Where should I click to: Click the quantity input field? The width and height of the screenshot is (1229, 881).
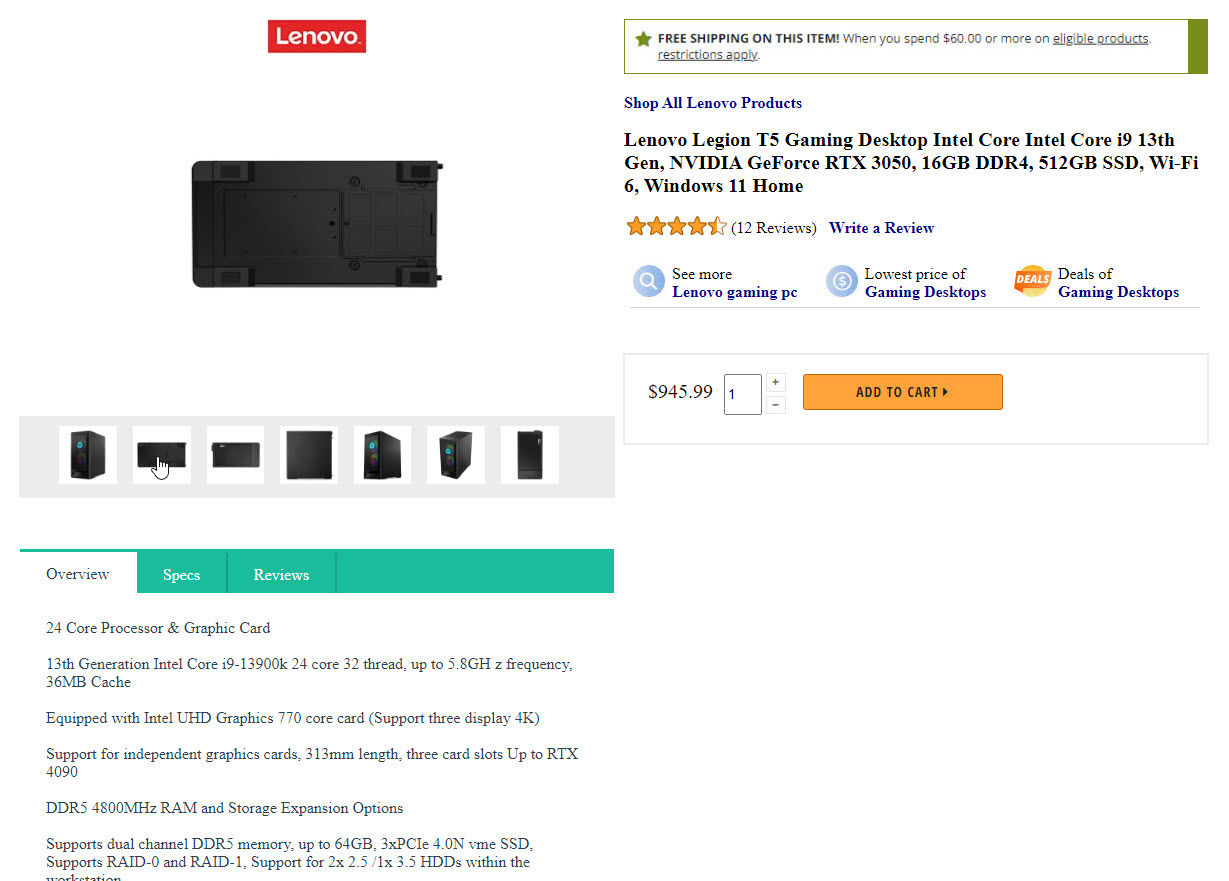click(742, 394)
